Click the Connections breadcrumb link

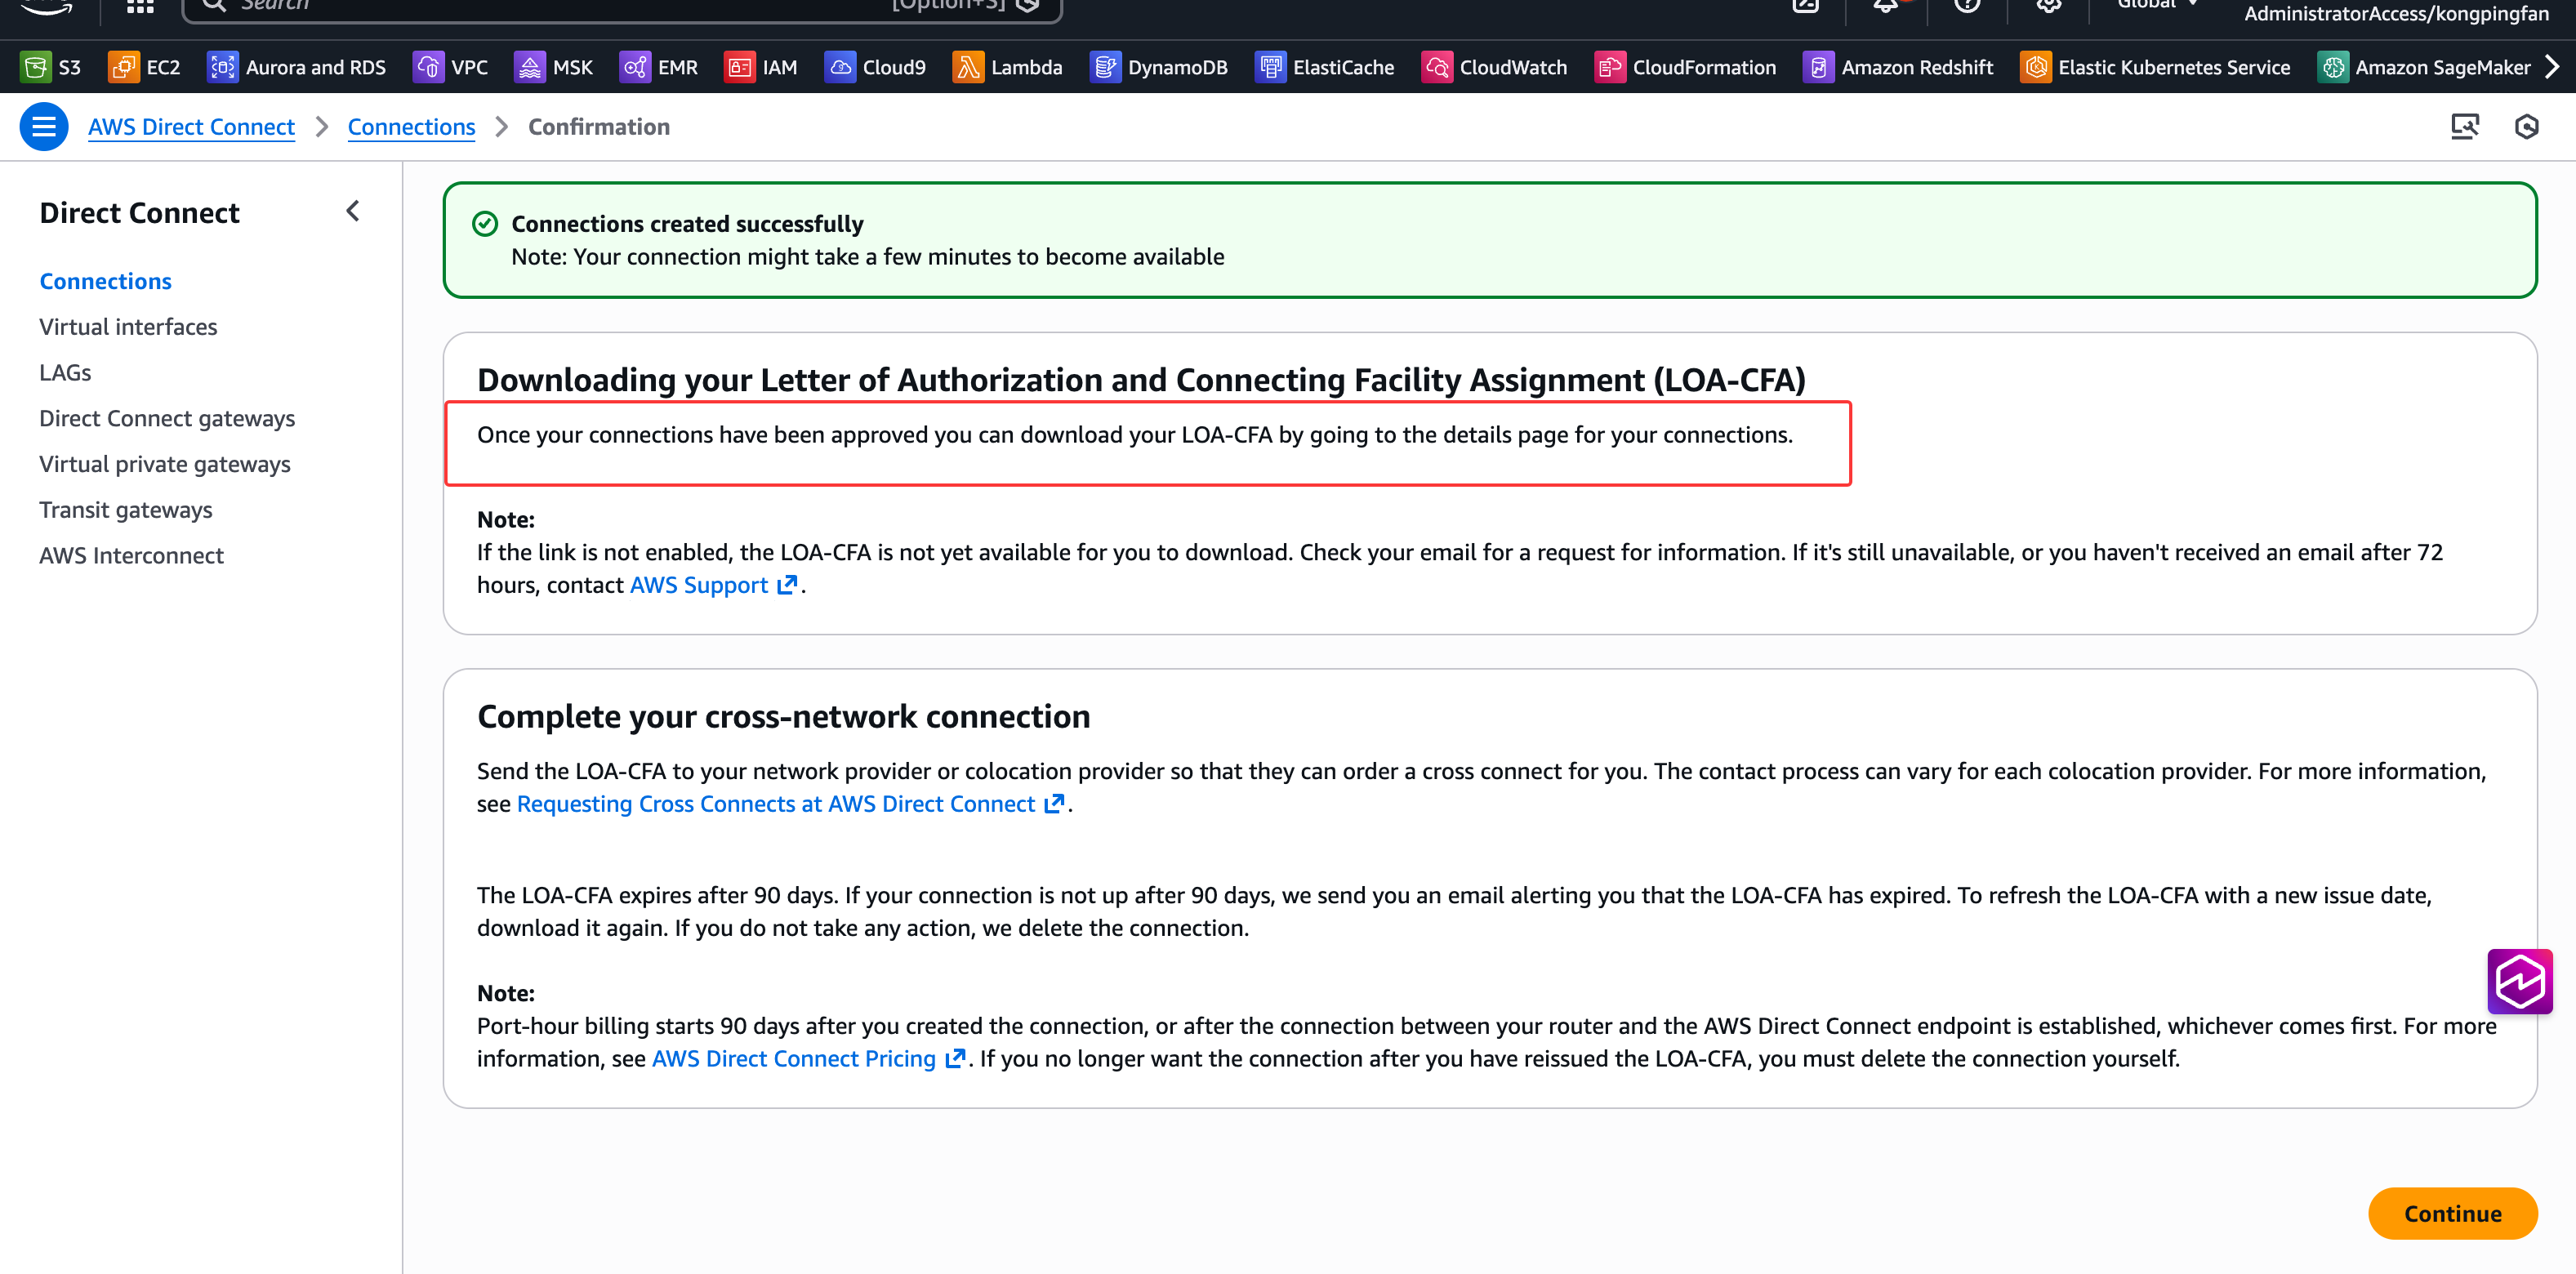coord(411,127)
